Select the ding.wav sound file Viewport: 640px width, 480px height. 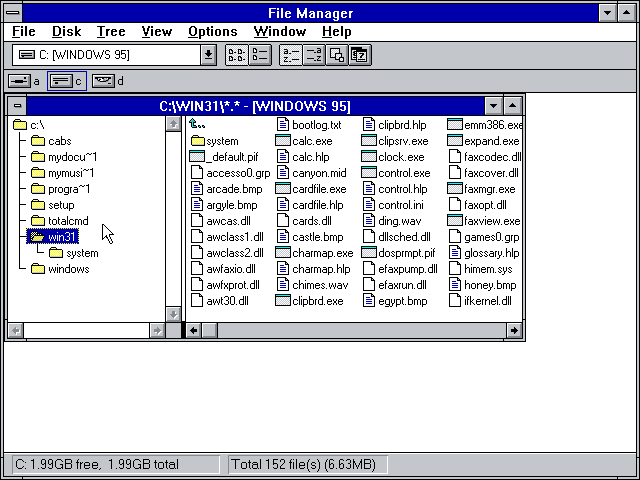coord(392,221)
